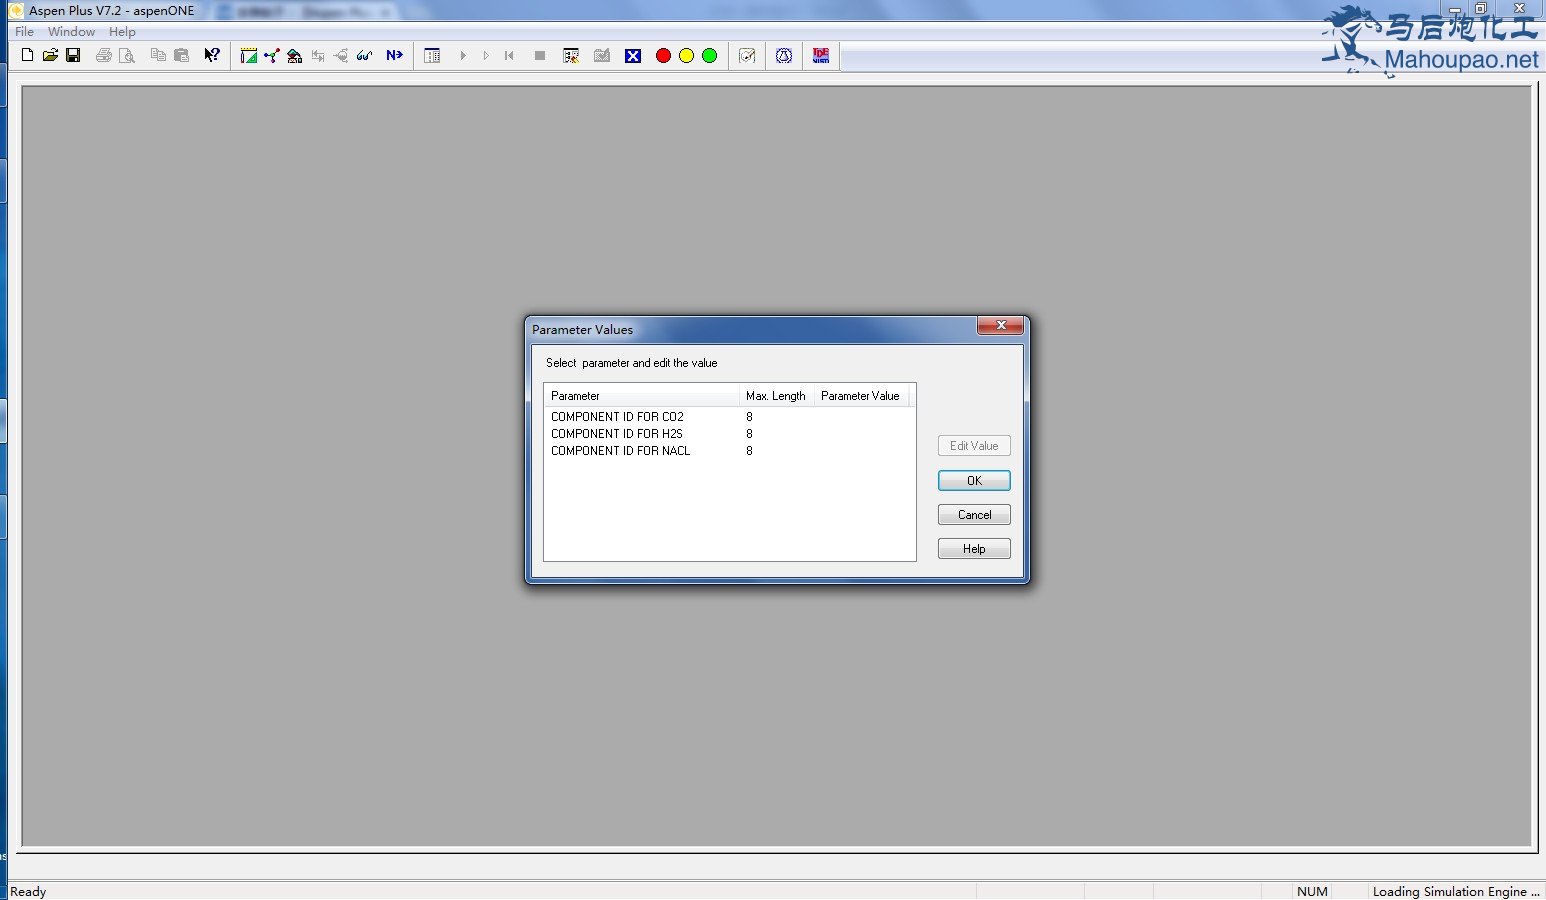
Task: Click the circled triangle toolbar icon
Action: tap(784, 56)
